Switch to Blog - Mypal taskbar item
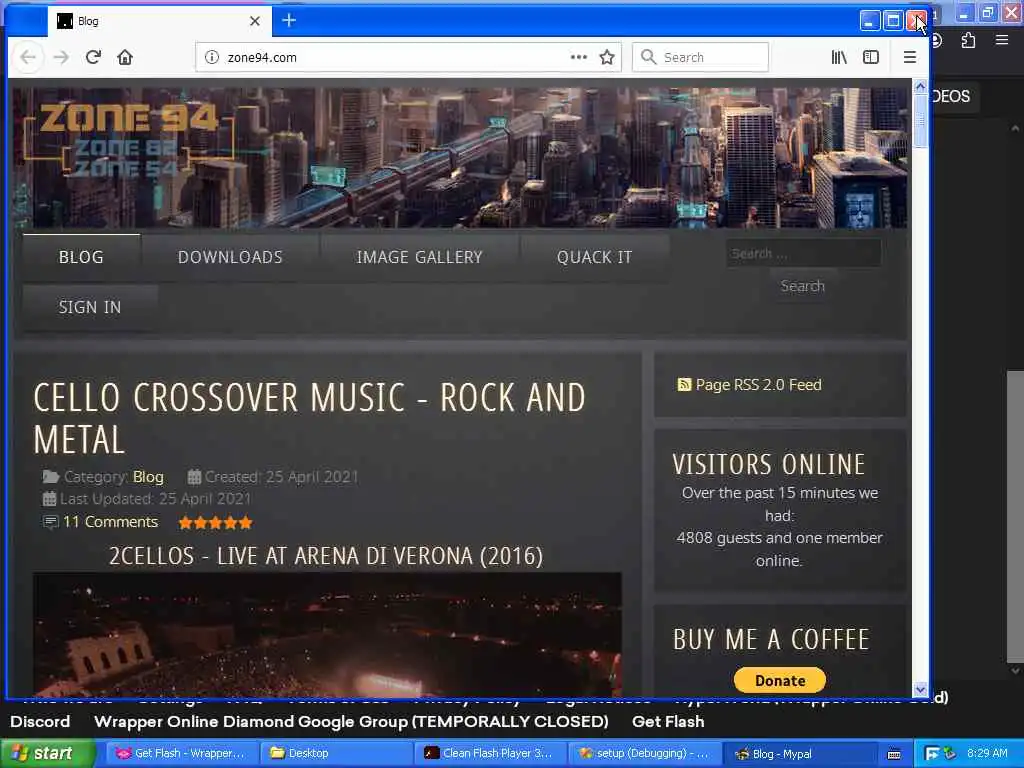The image size is (1024, 768). 799,754
